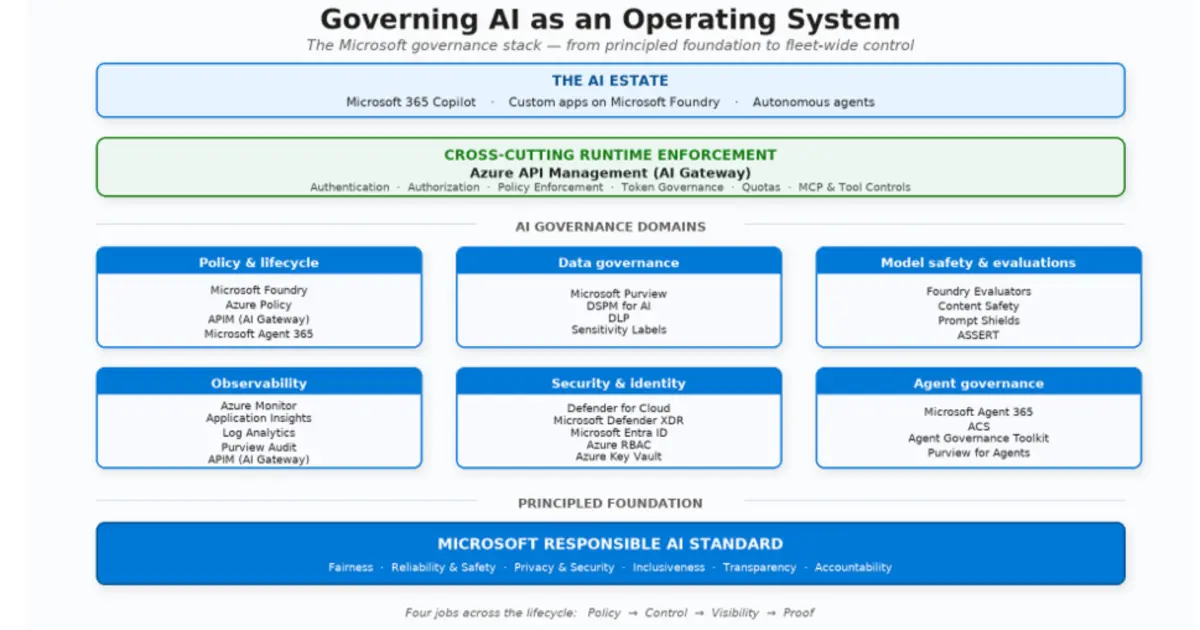The height and width of the screenshot is (630, 1200).
Task: Click "Azure Monitor" in the Observability card
Action: click(x=259, y=406)
